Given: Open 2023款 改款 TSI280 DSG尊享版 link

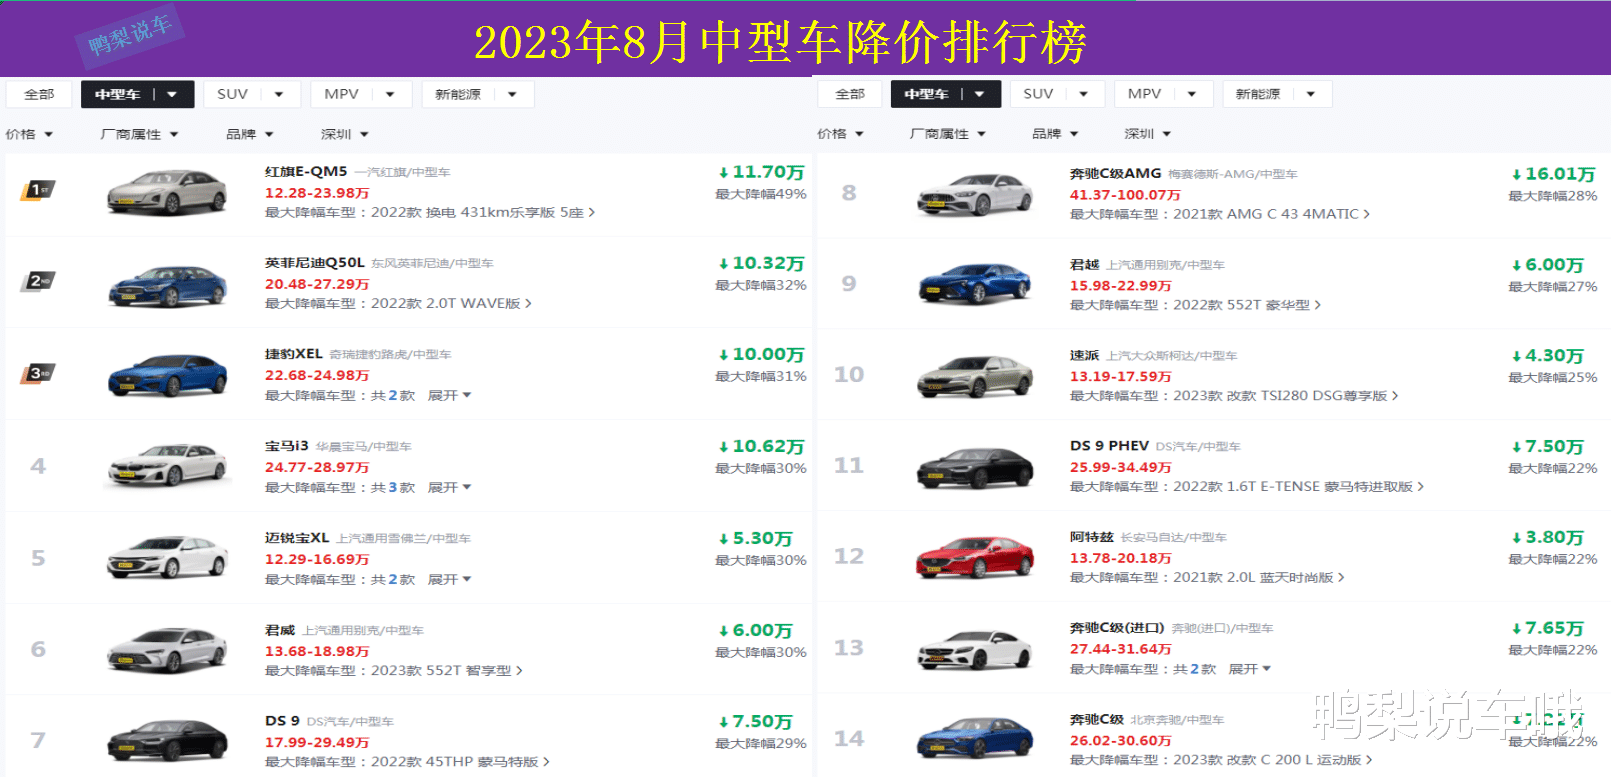Looking at the screenshot, I should pos(1285,396).
